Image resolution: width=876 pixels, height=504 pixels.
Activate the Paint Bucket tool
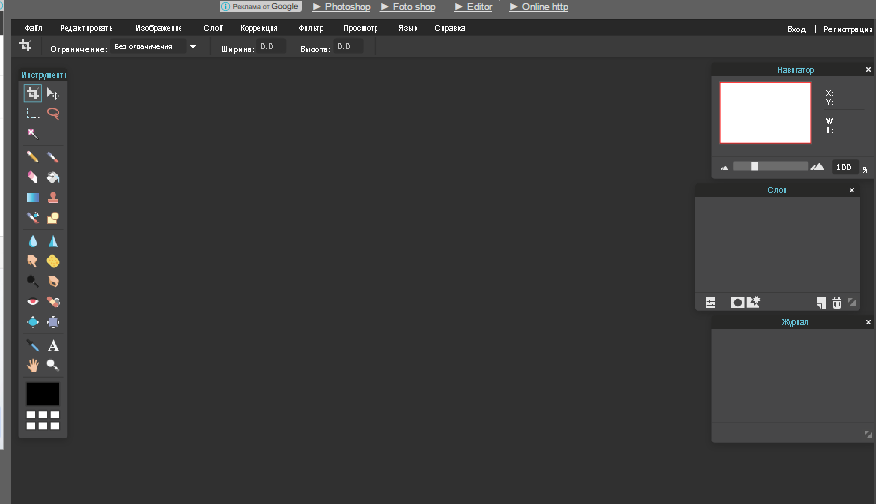pyautogui.click(x=53, y=177)
